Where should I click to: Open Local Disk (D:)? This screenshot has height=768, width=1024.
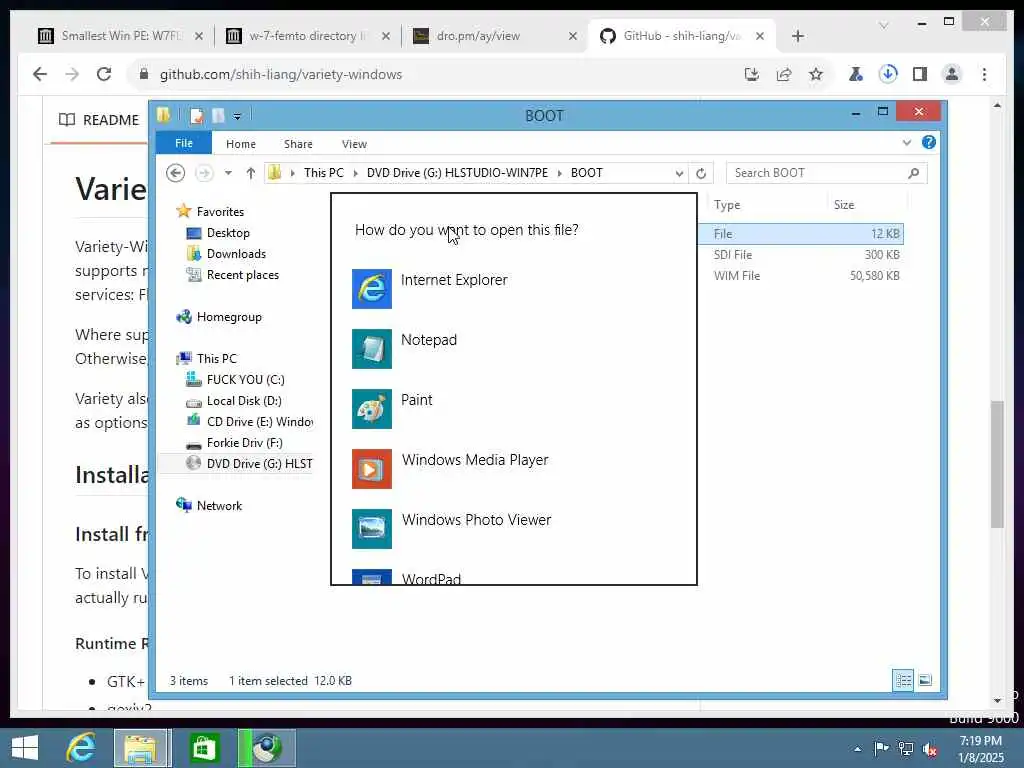pos(244,401)
